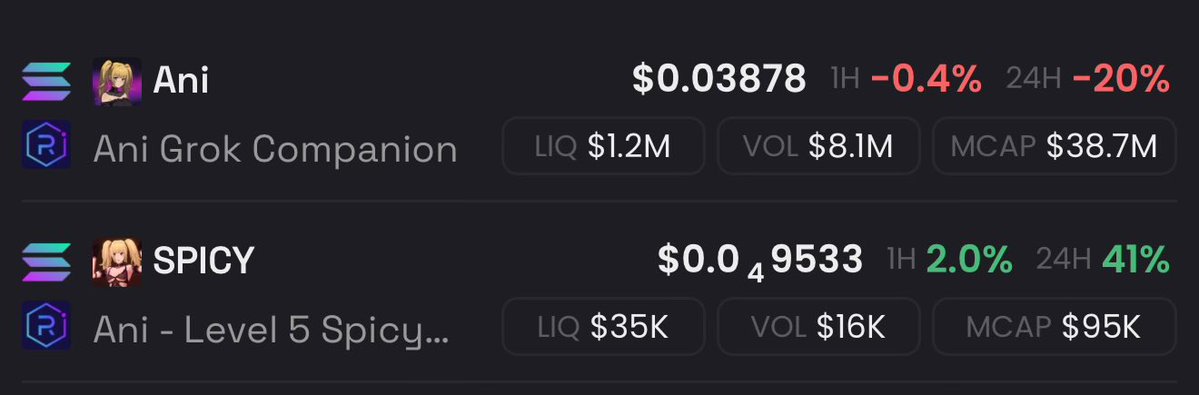Click the VOL $16K badge

click(818, 327)
